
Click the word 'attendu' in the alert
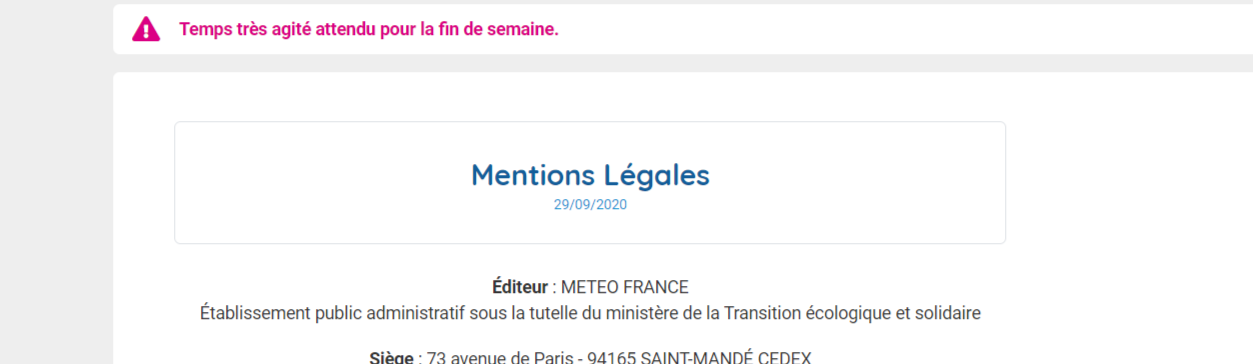point(349,29)
